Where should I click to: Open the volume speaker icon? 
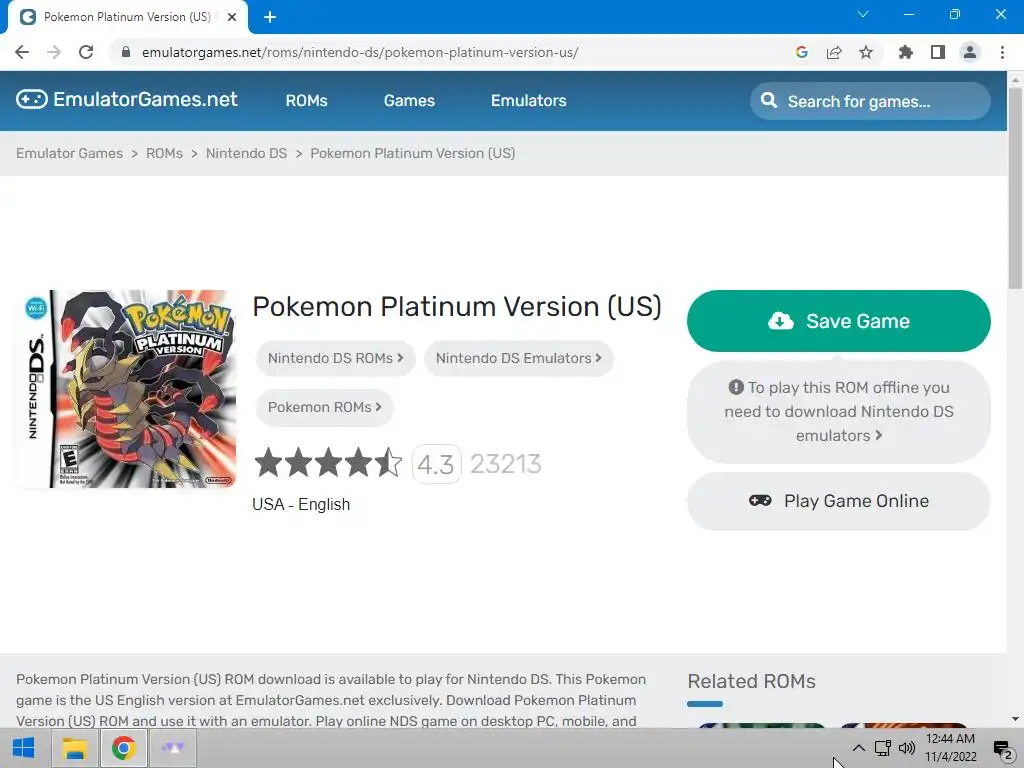(907, 748)
